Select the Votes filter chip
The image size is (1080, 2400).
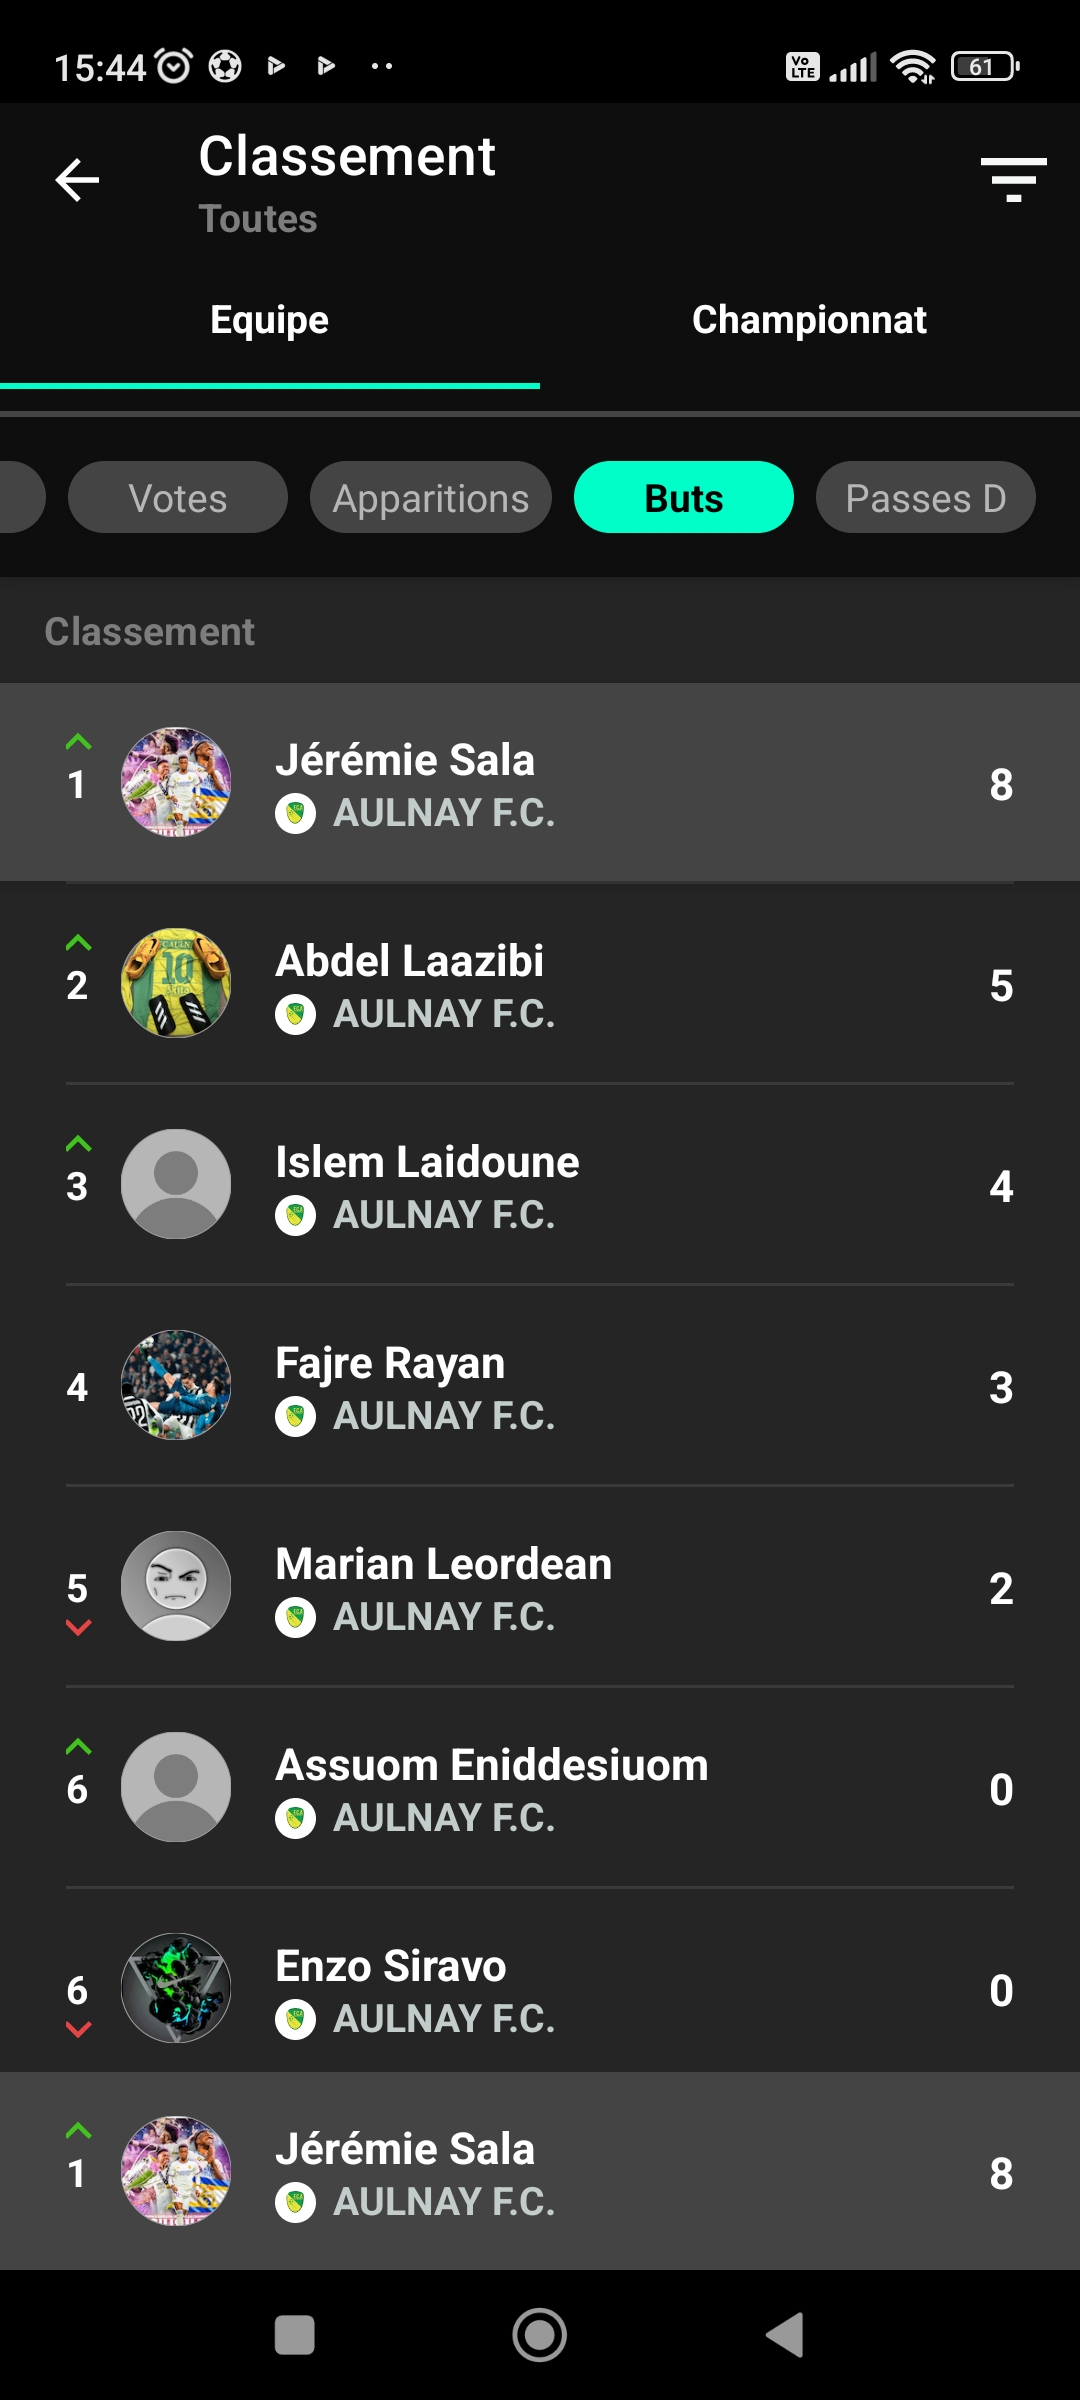point(178,497)
